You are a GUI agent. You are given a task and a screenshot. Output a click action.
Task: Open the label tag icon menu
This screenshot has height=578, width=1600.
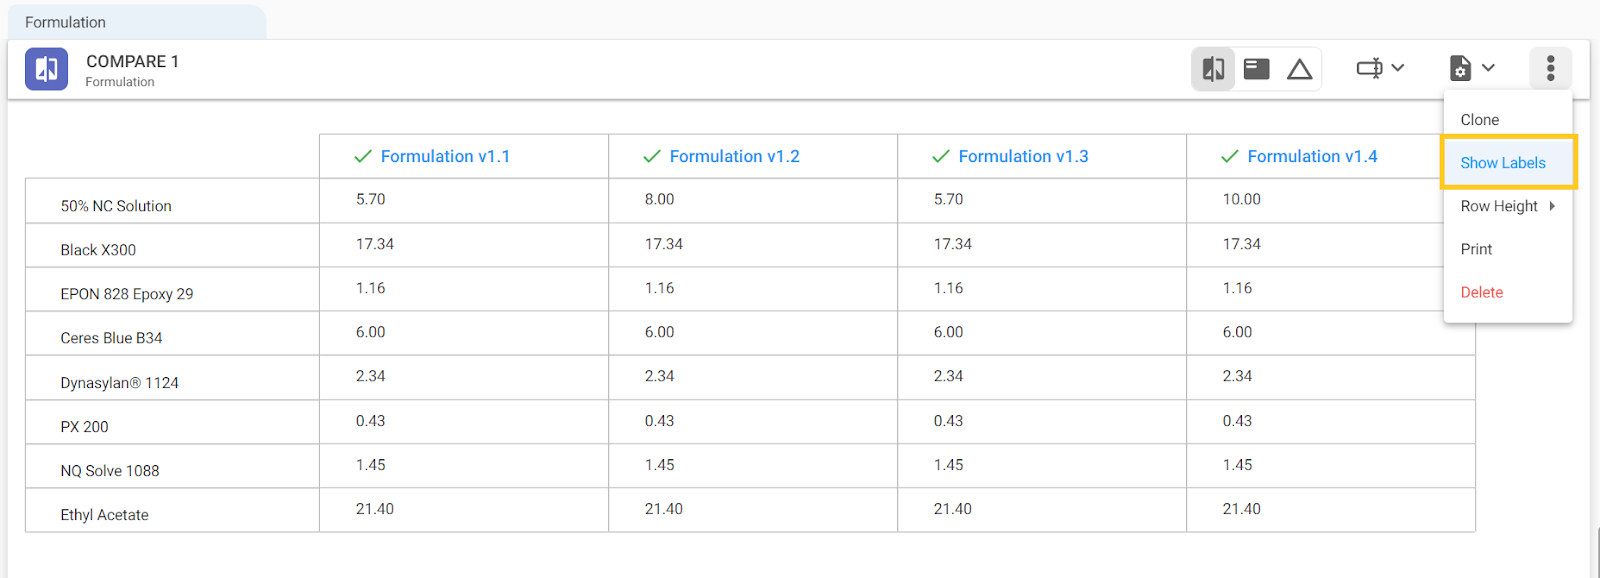coord(1369,68)
